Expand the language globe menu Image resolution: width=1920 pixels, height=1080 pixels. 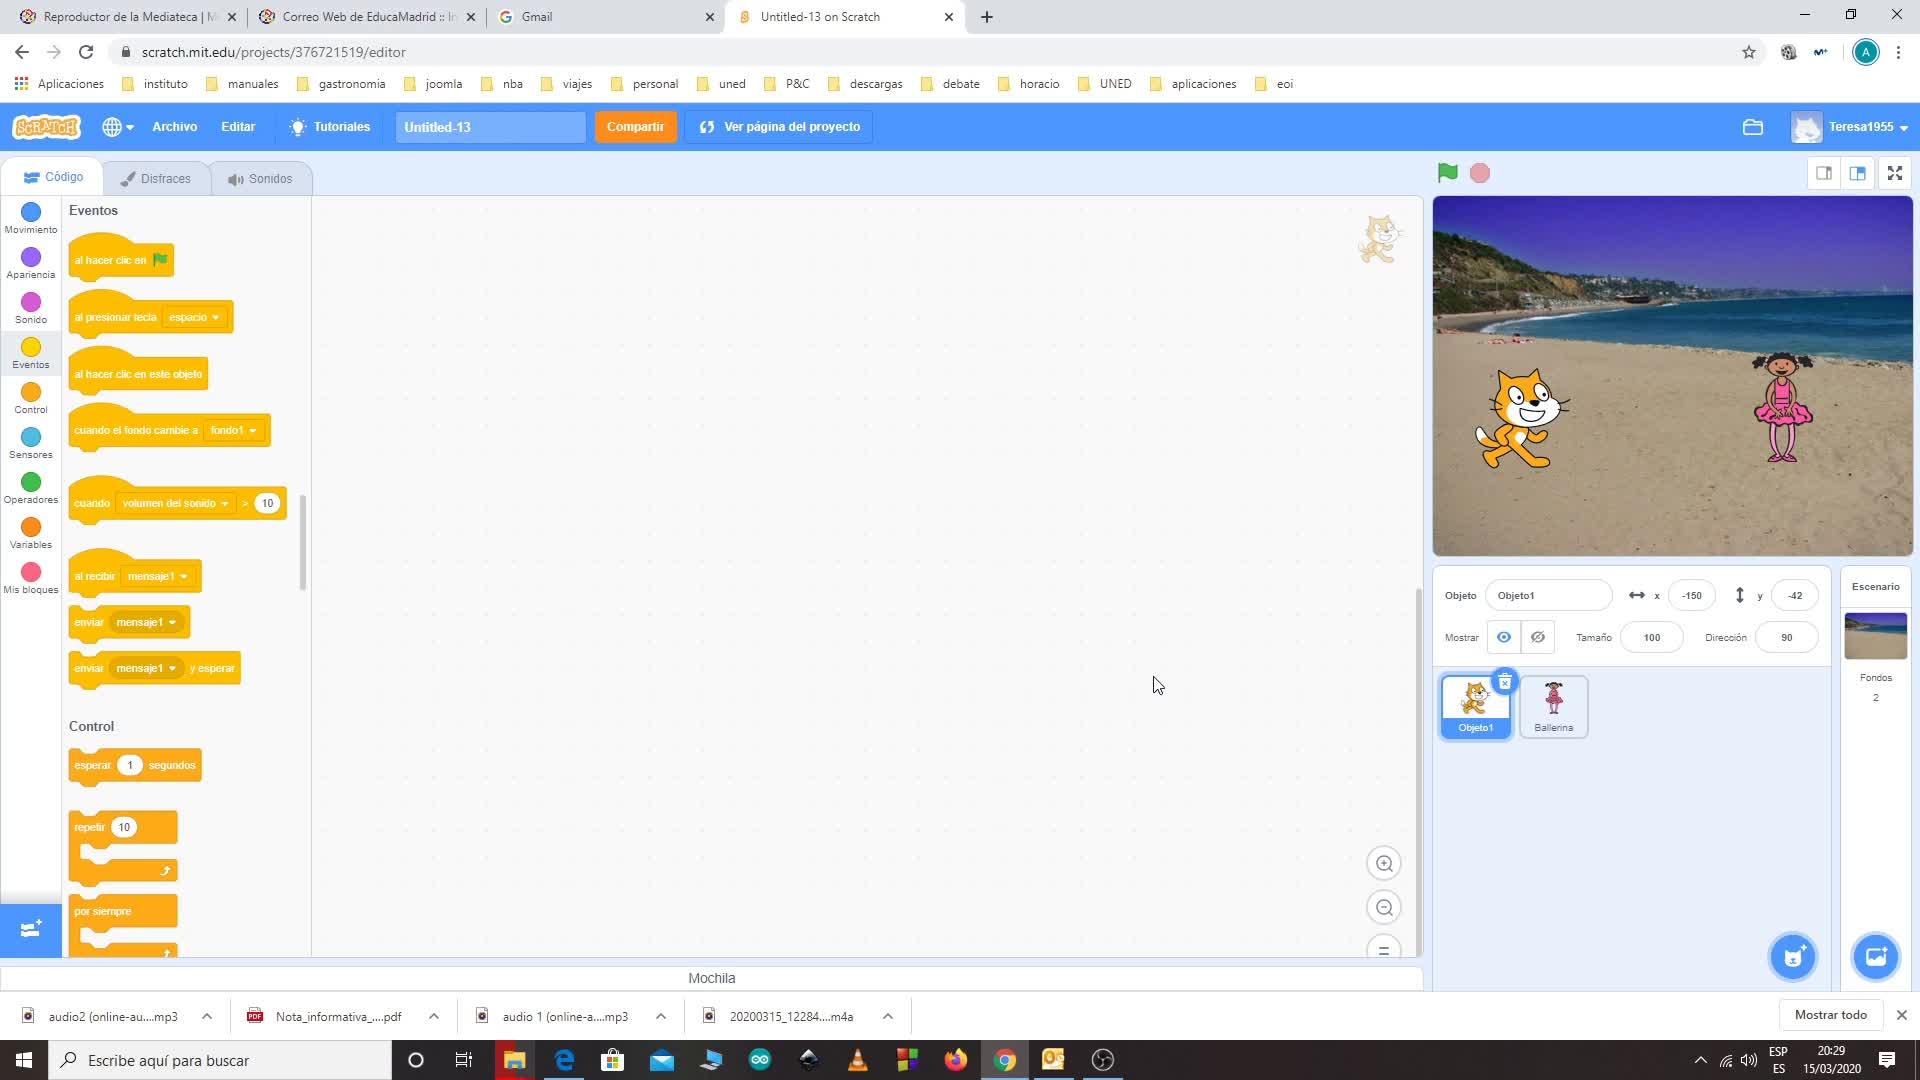118,127
